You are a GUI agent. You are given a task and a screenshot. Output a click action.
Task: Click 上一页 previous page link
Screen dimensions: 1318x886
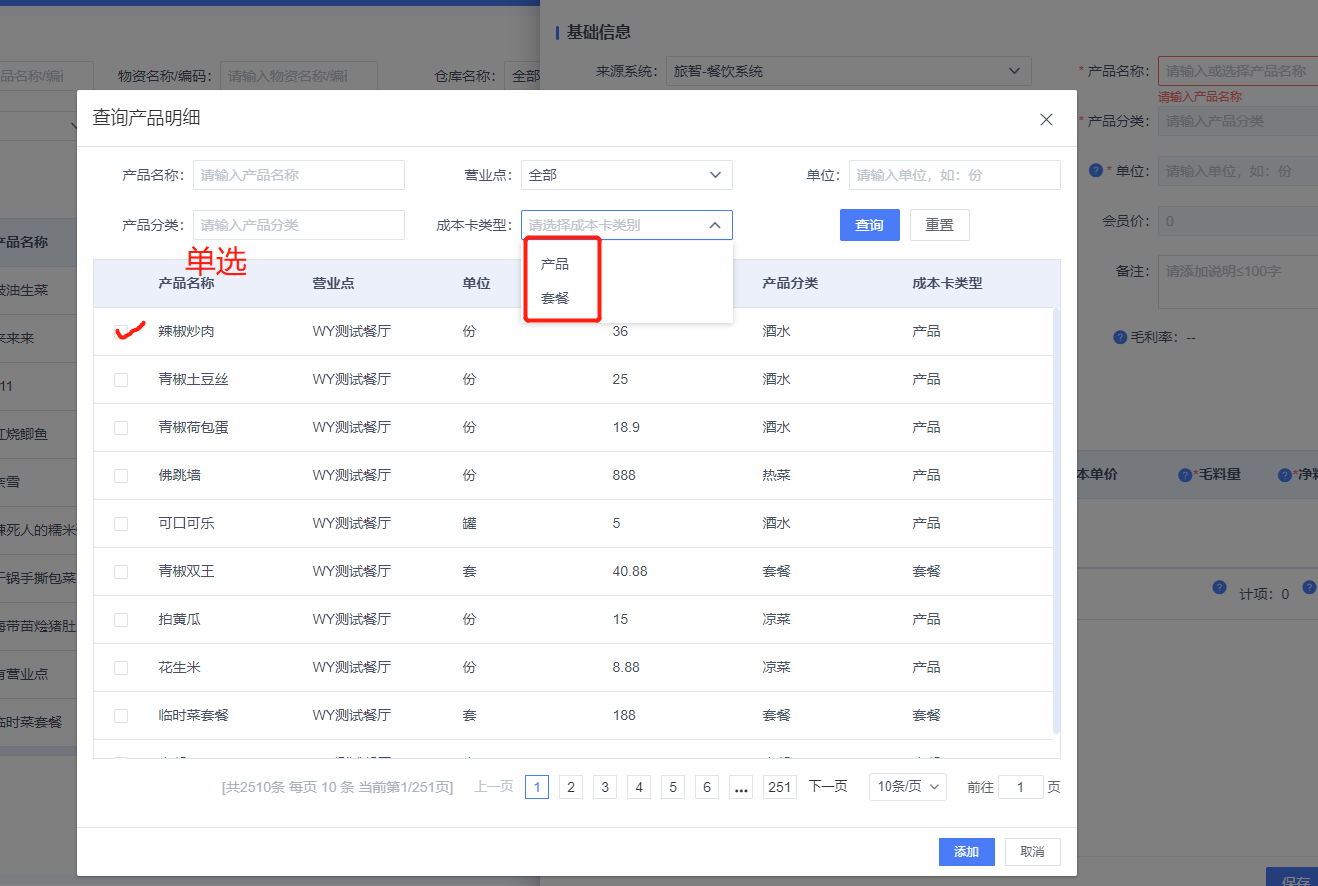point(494,787)
